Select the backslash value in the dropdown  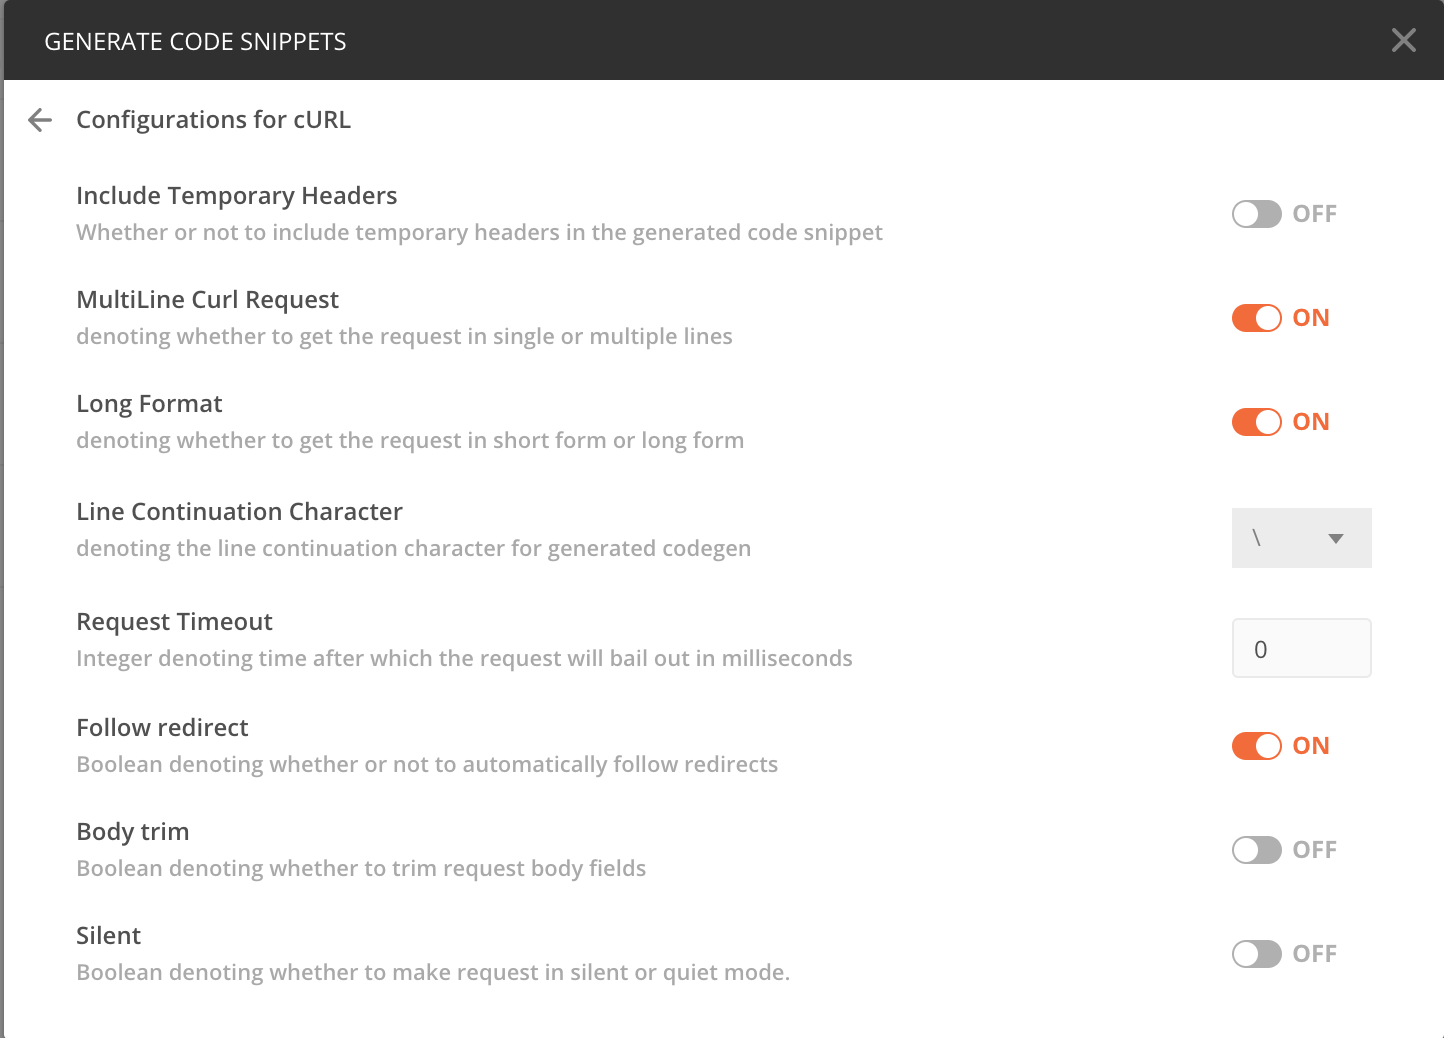(x=1258, y=538)
